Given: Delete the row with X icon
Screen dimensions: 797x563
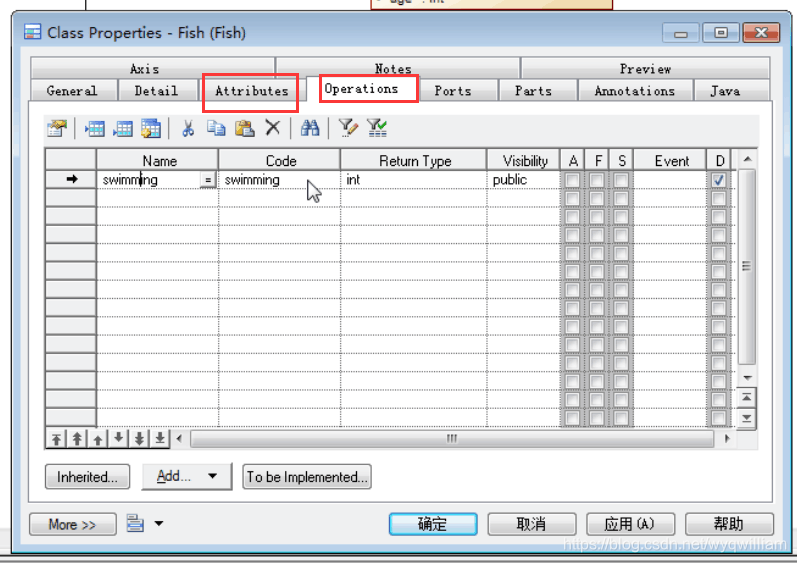Looking at the screenshot, I should (x=273, y=128).
